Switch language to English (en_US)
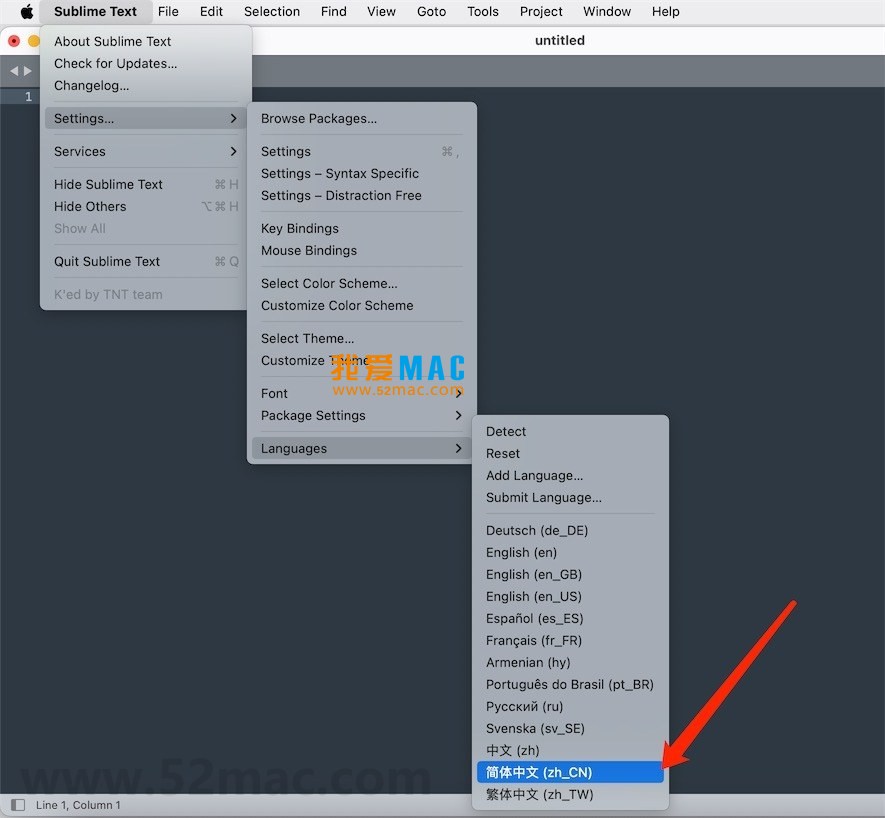Image resolution: width=885 pixels, height=818 pixels. pos(570,597)
